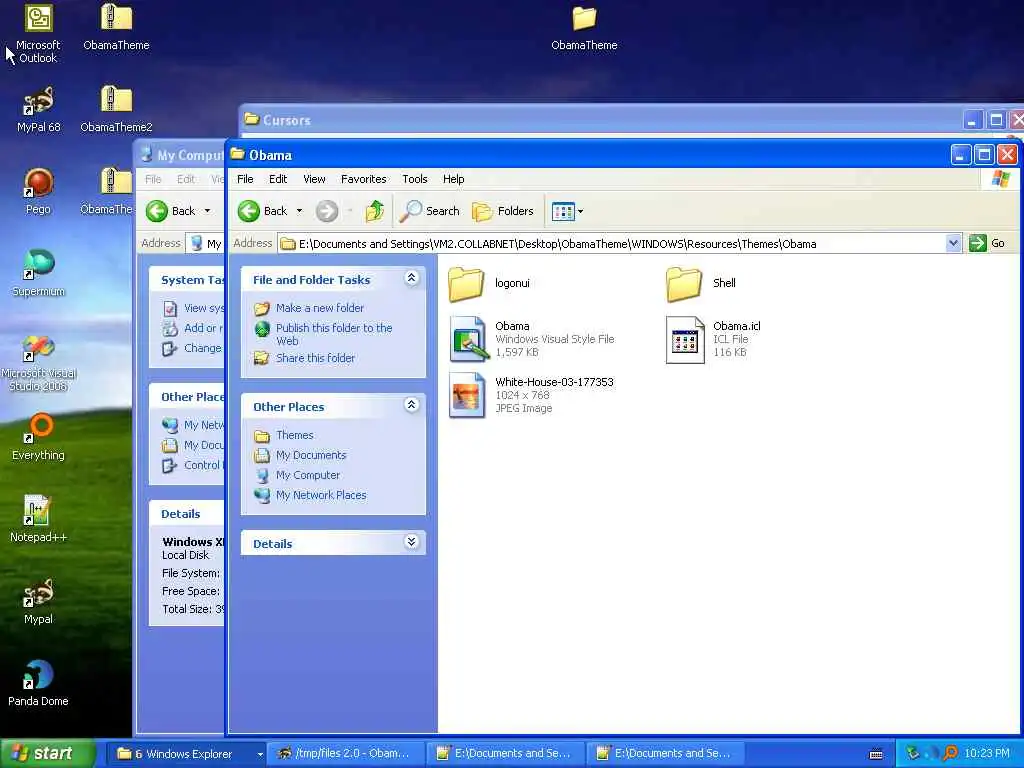This screenshot has height=768, width=1024.
Task: Open Microsoft Outlook desktop icon
Action: tap(38, 35)
